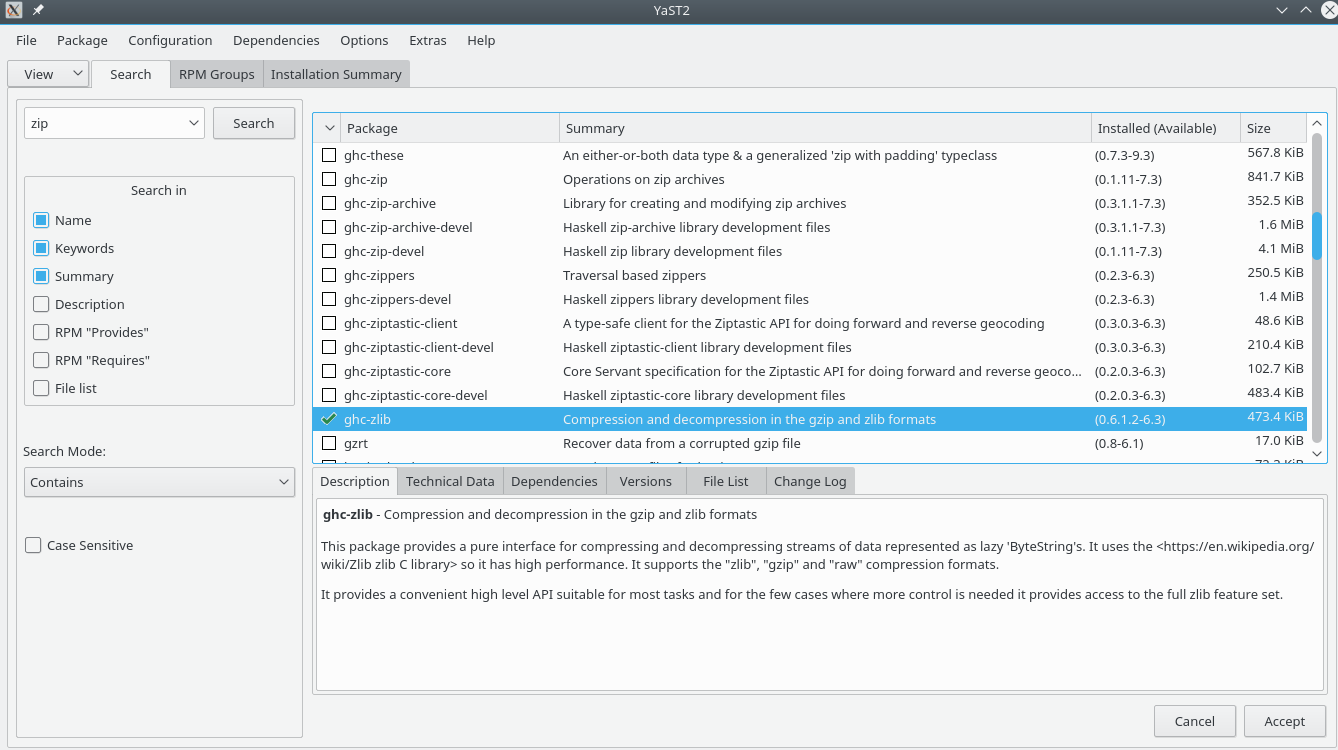This screenshot has height=750, width=1338.
Task: Click the status icon beside gzrt
Action: point(329,443)
